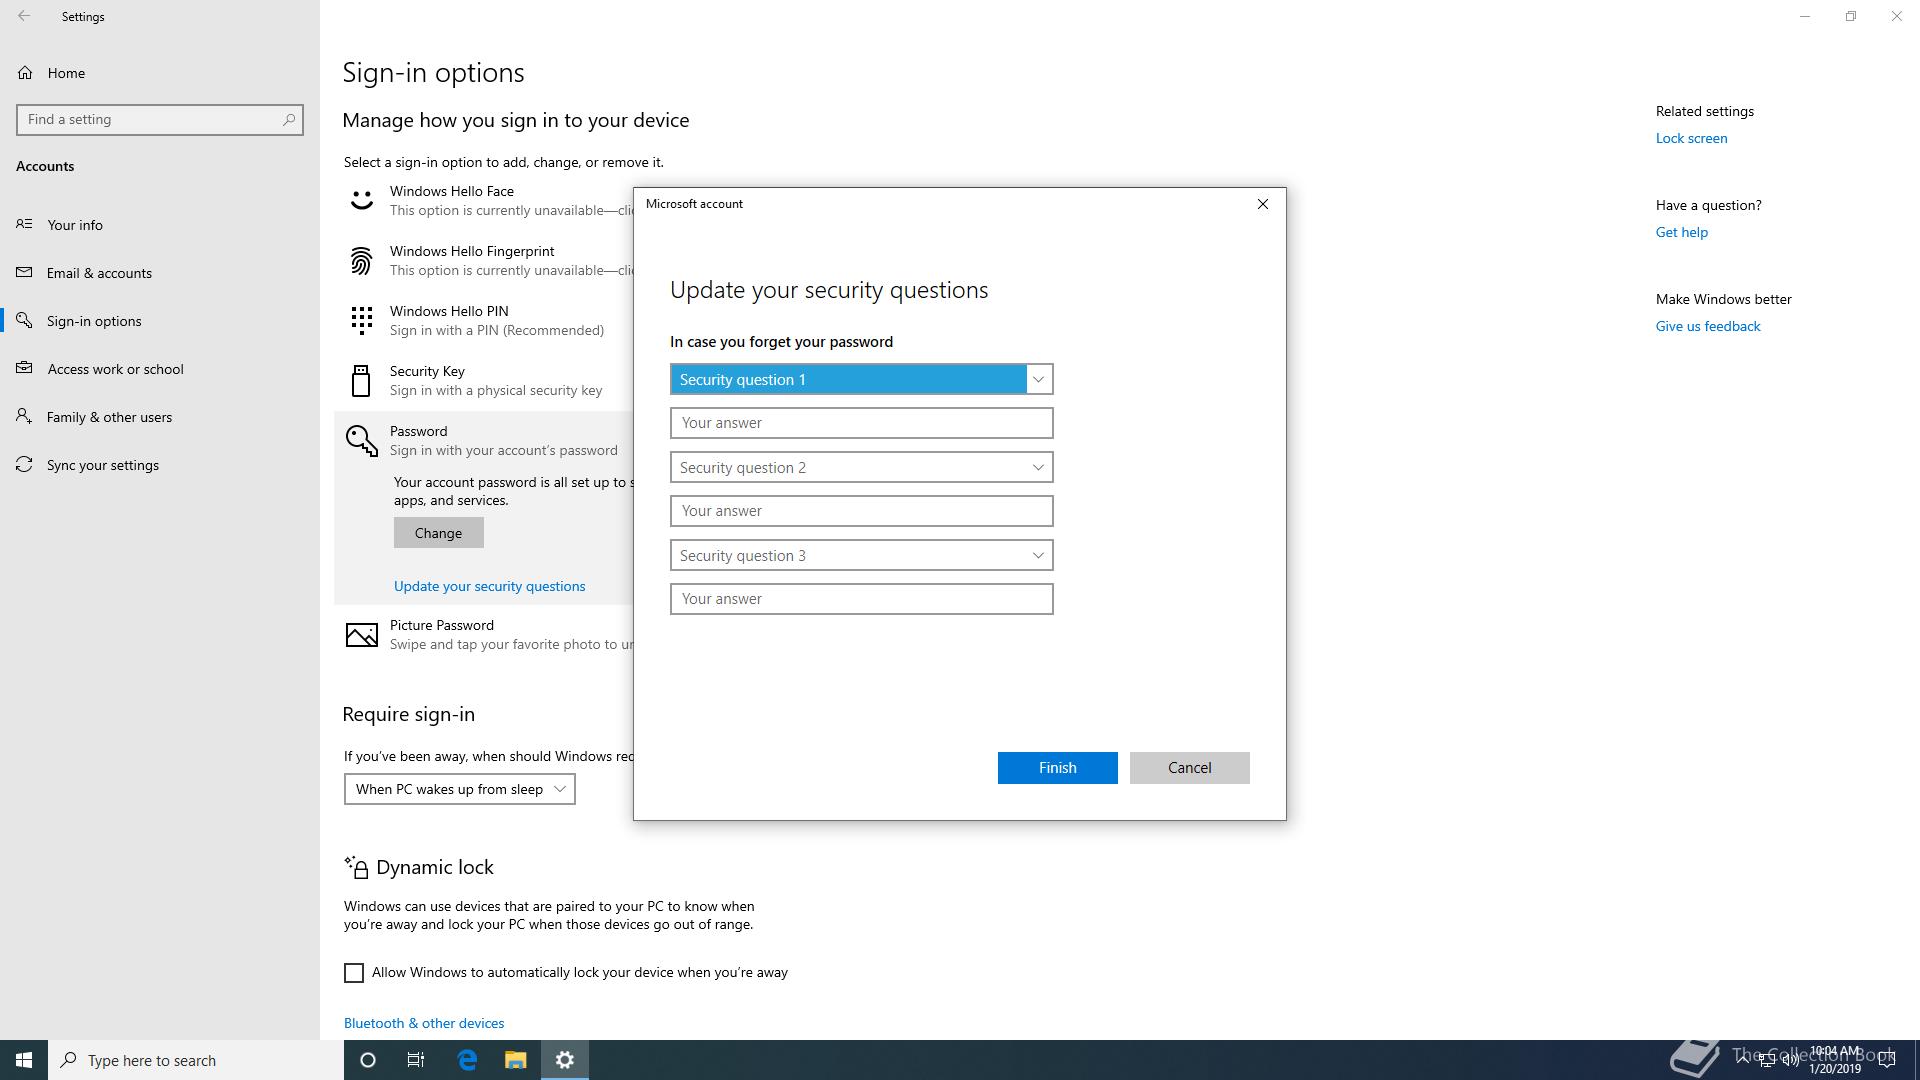1920x1080 pixels.
Task: Click the answer field below Security question 1
Action: (861, 423)
